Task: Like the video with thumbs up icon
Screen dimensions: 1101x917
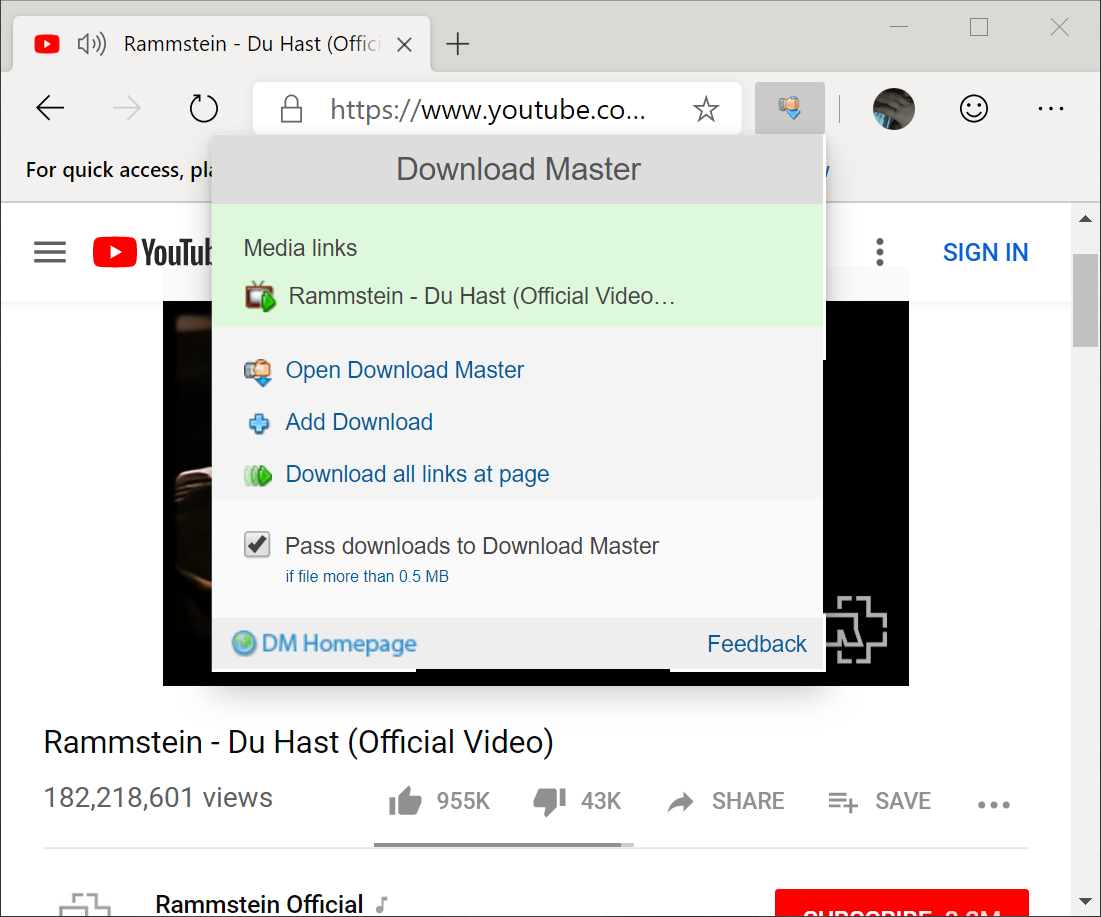Action: click(x=405, y=800)
